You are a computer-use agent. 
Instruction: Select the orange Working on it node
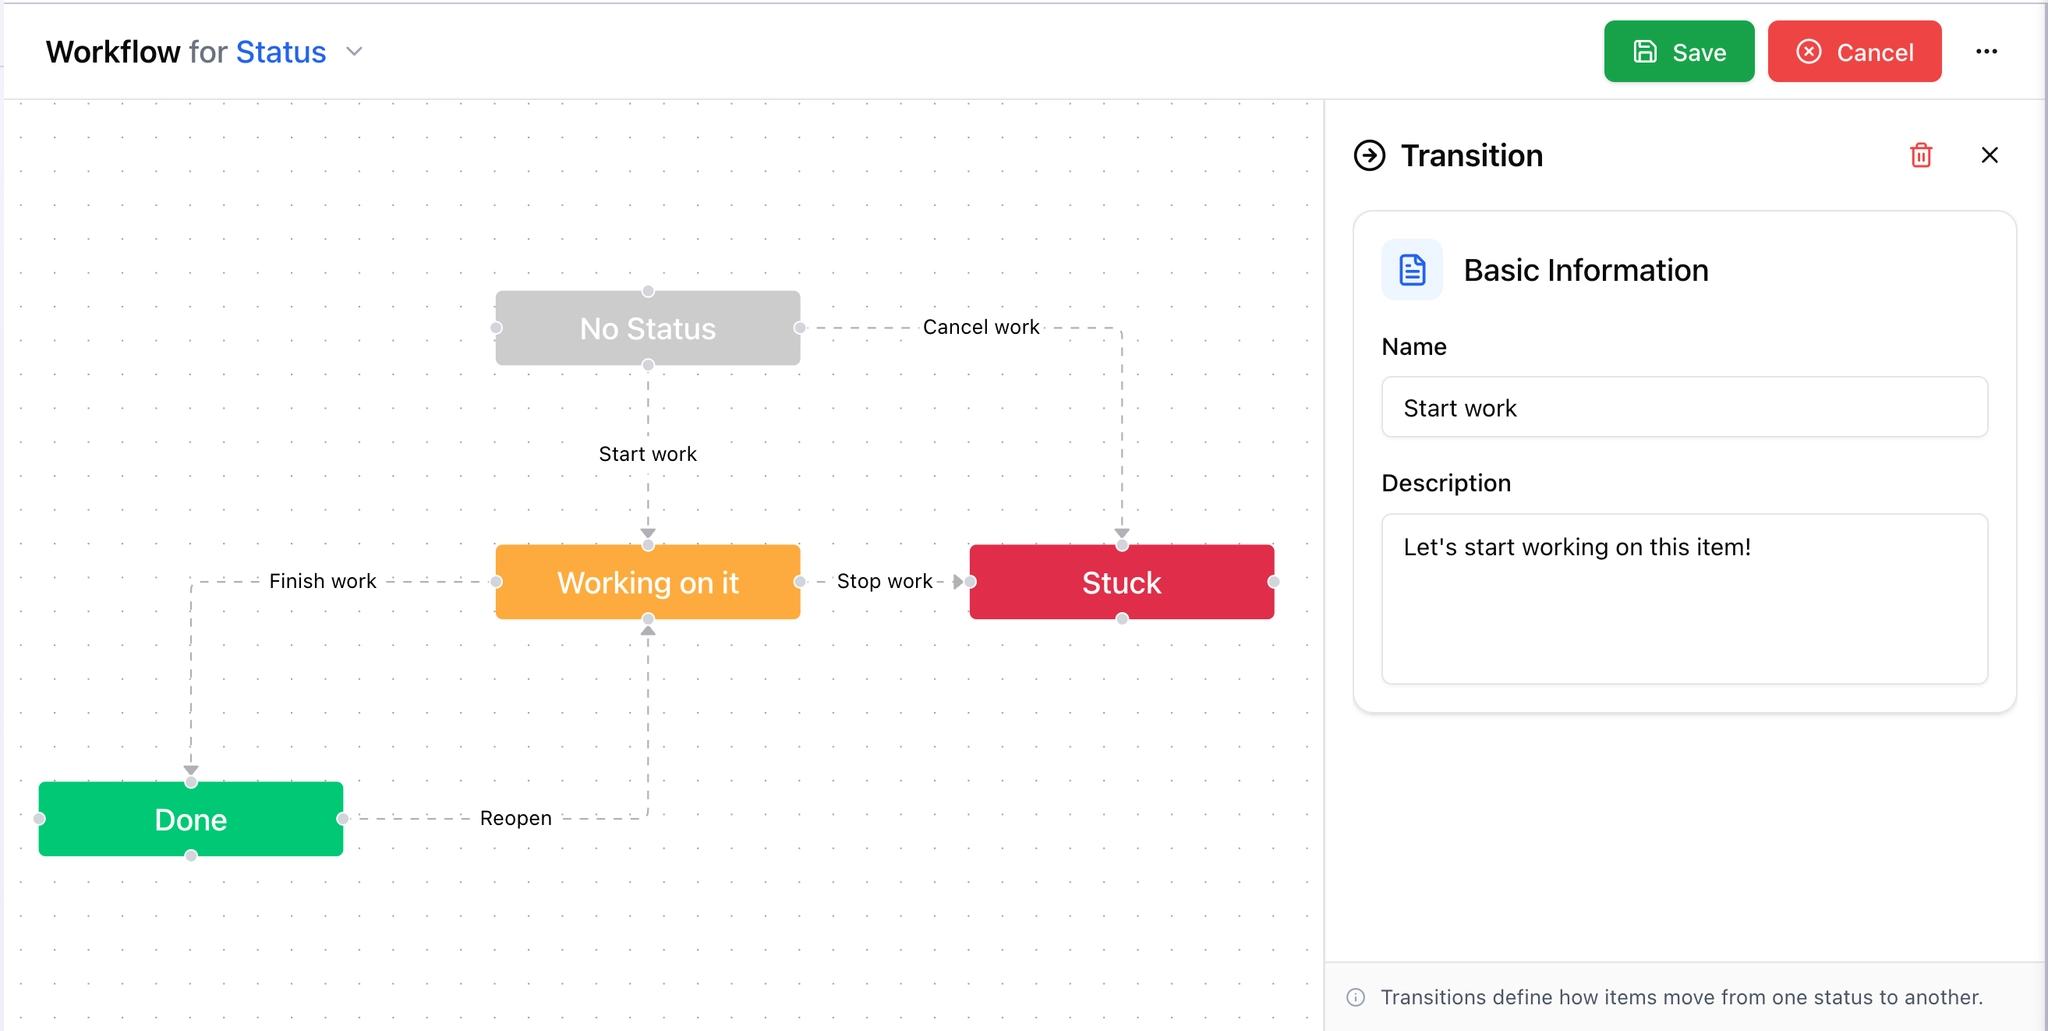648,582
